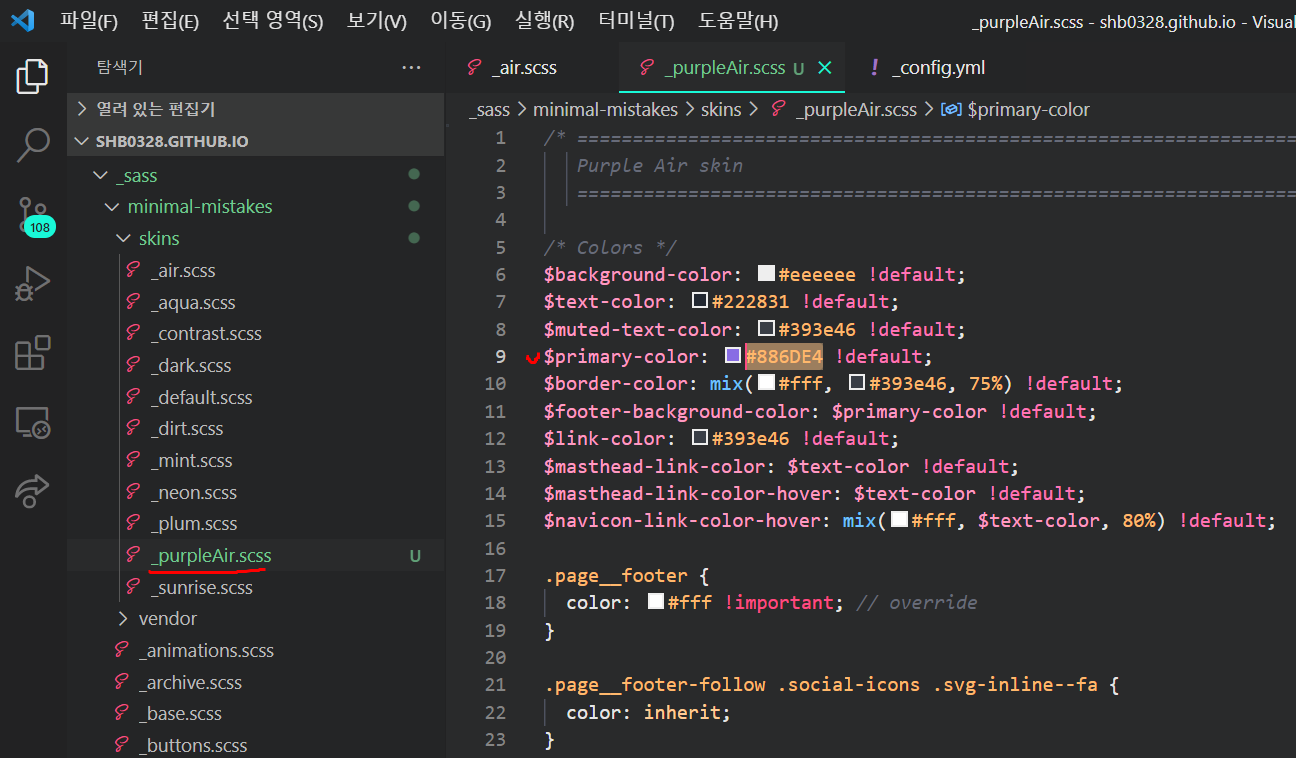Switch to the _config.yml tab
Image resolution: width=1296 pixels, height=758 pixels.
927,68
